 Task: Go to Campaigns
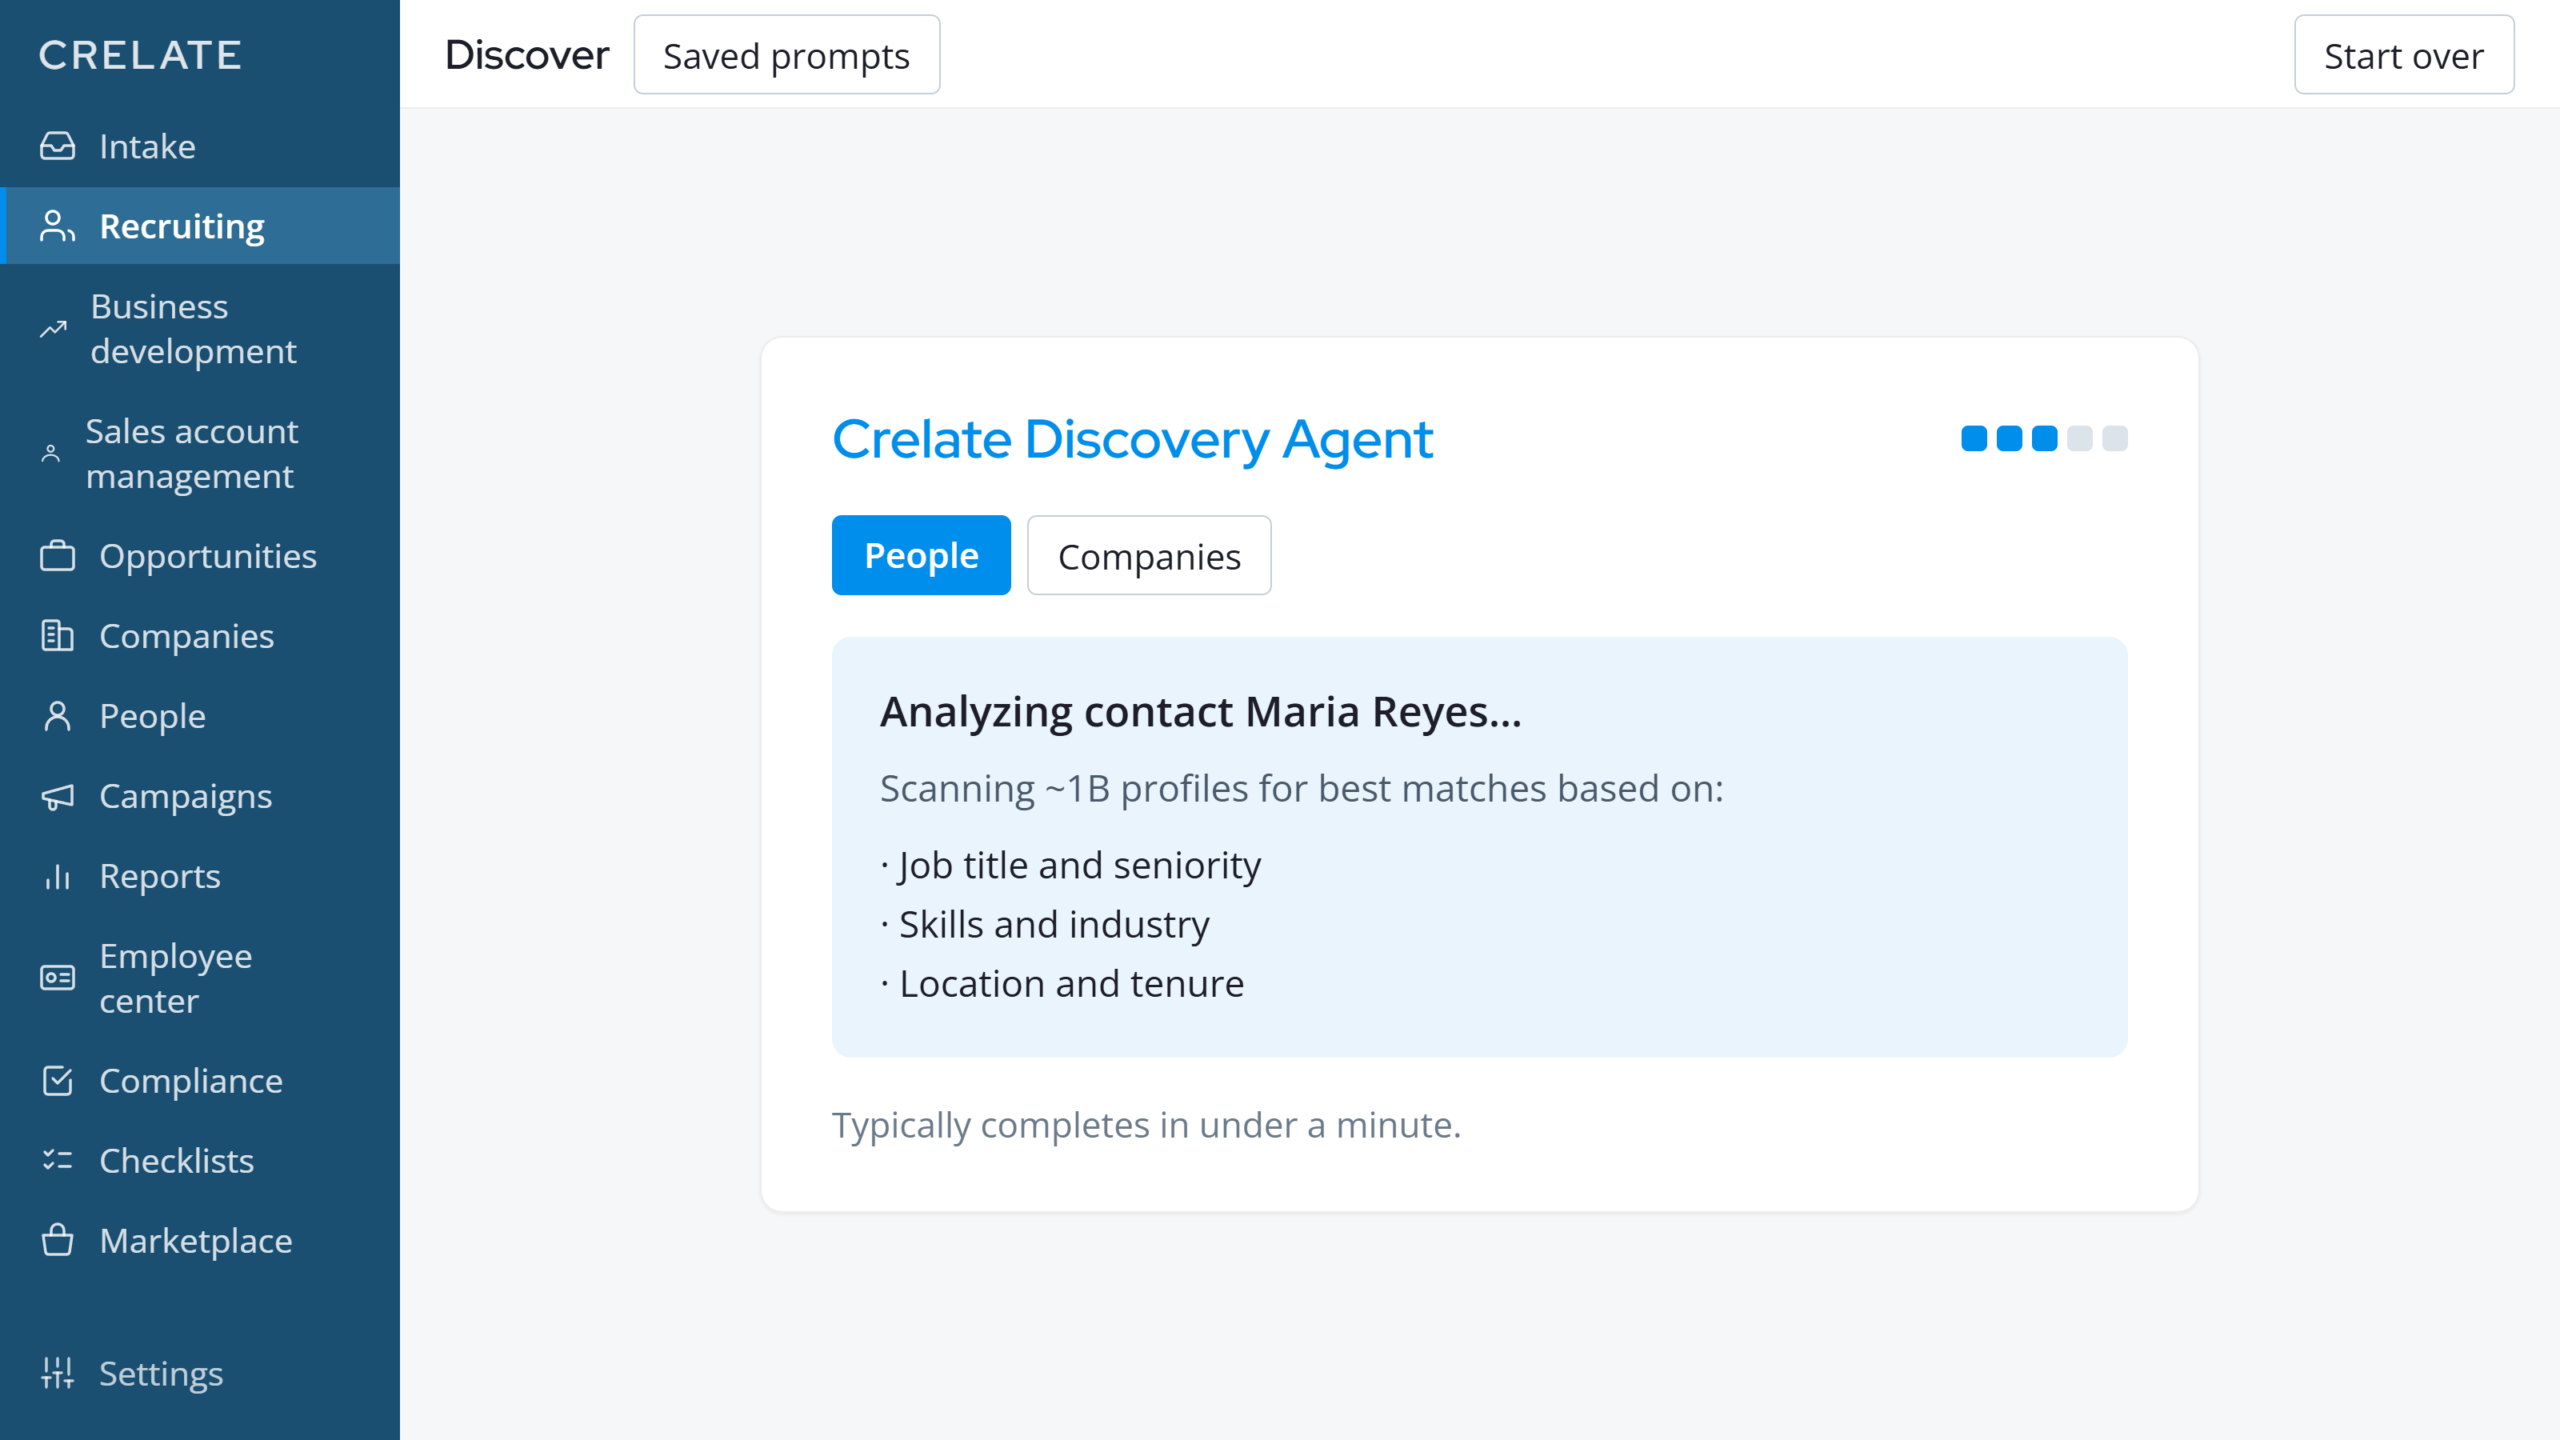tap(200, 796)
